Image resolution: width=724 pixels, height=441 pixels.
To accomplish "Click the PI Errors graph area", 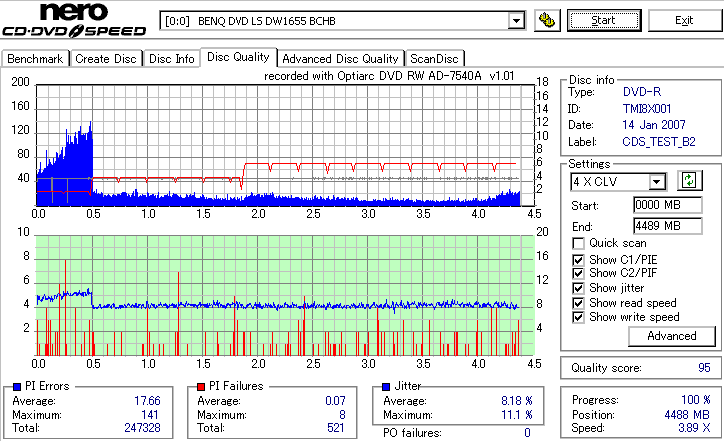I will tap(285, 145).
